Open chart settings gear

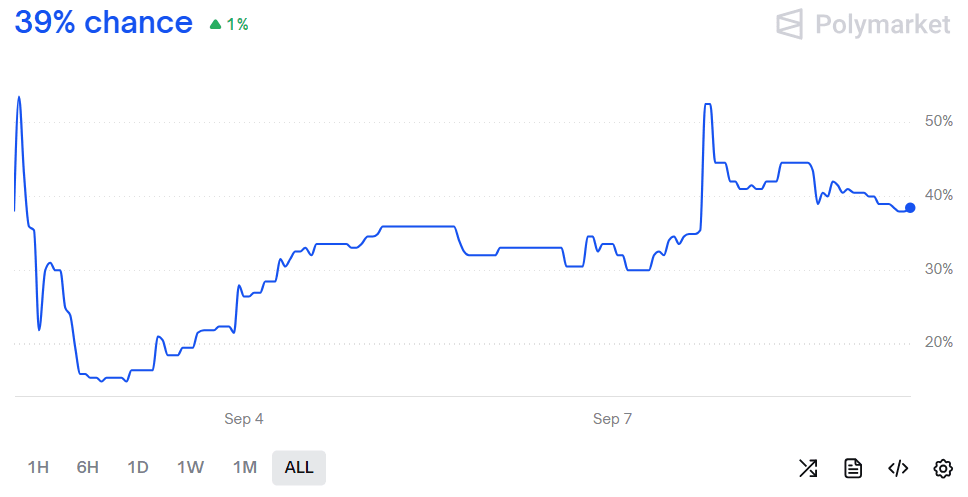(x=943, y=468)
